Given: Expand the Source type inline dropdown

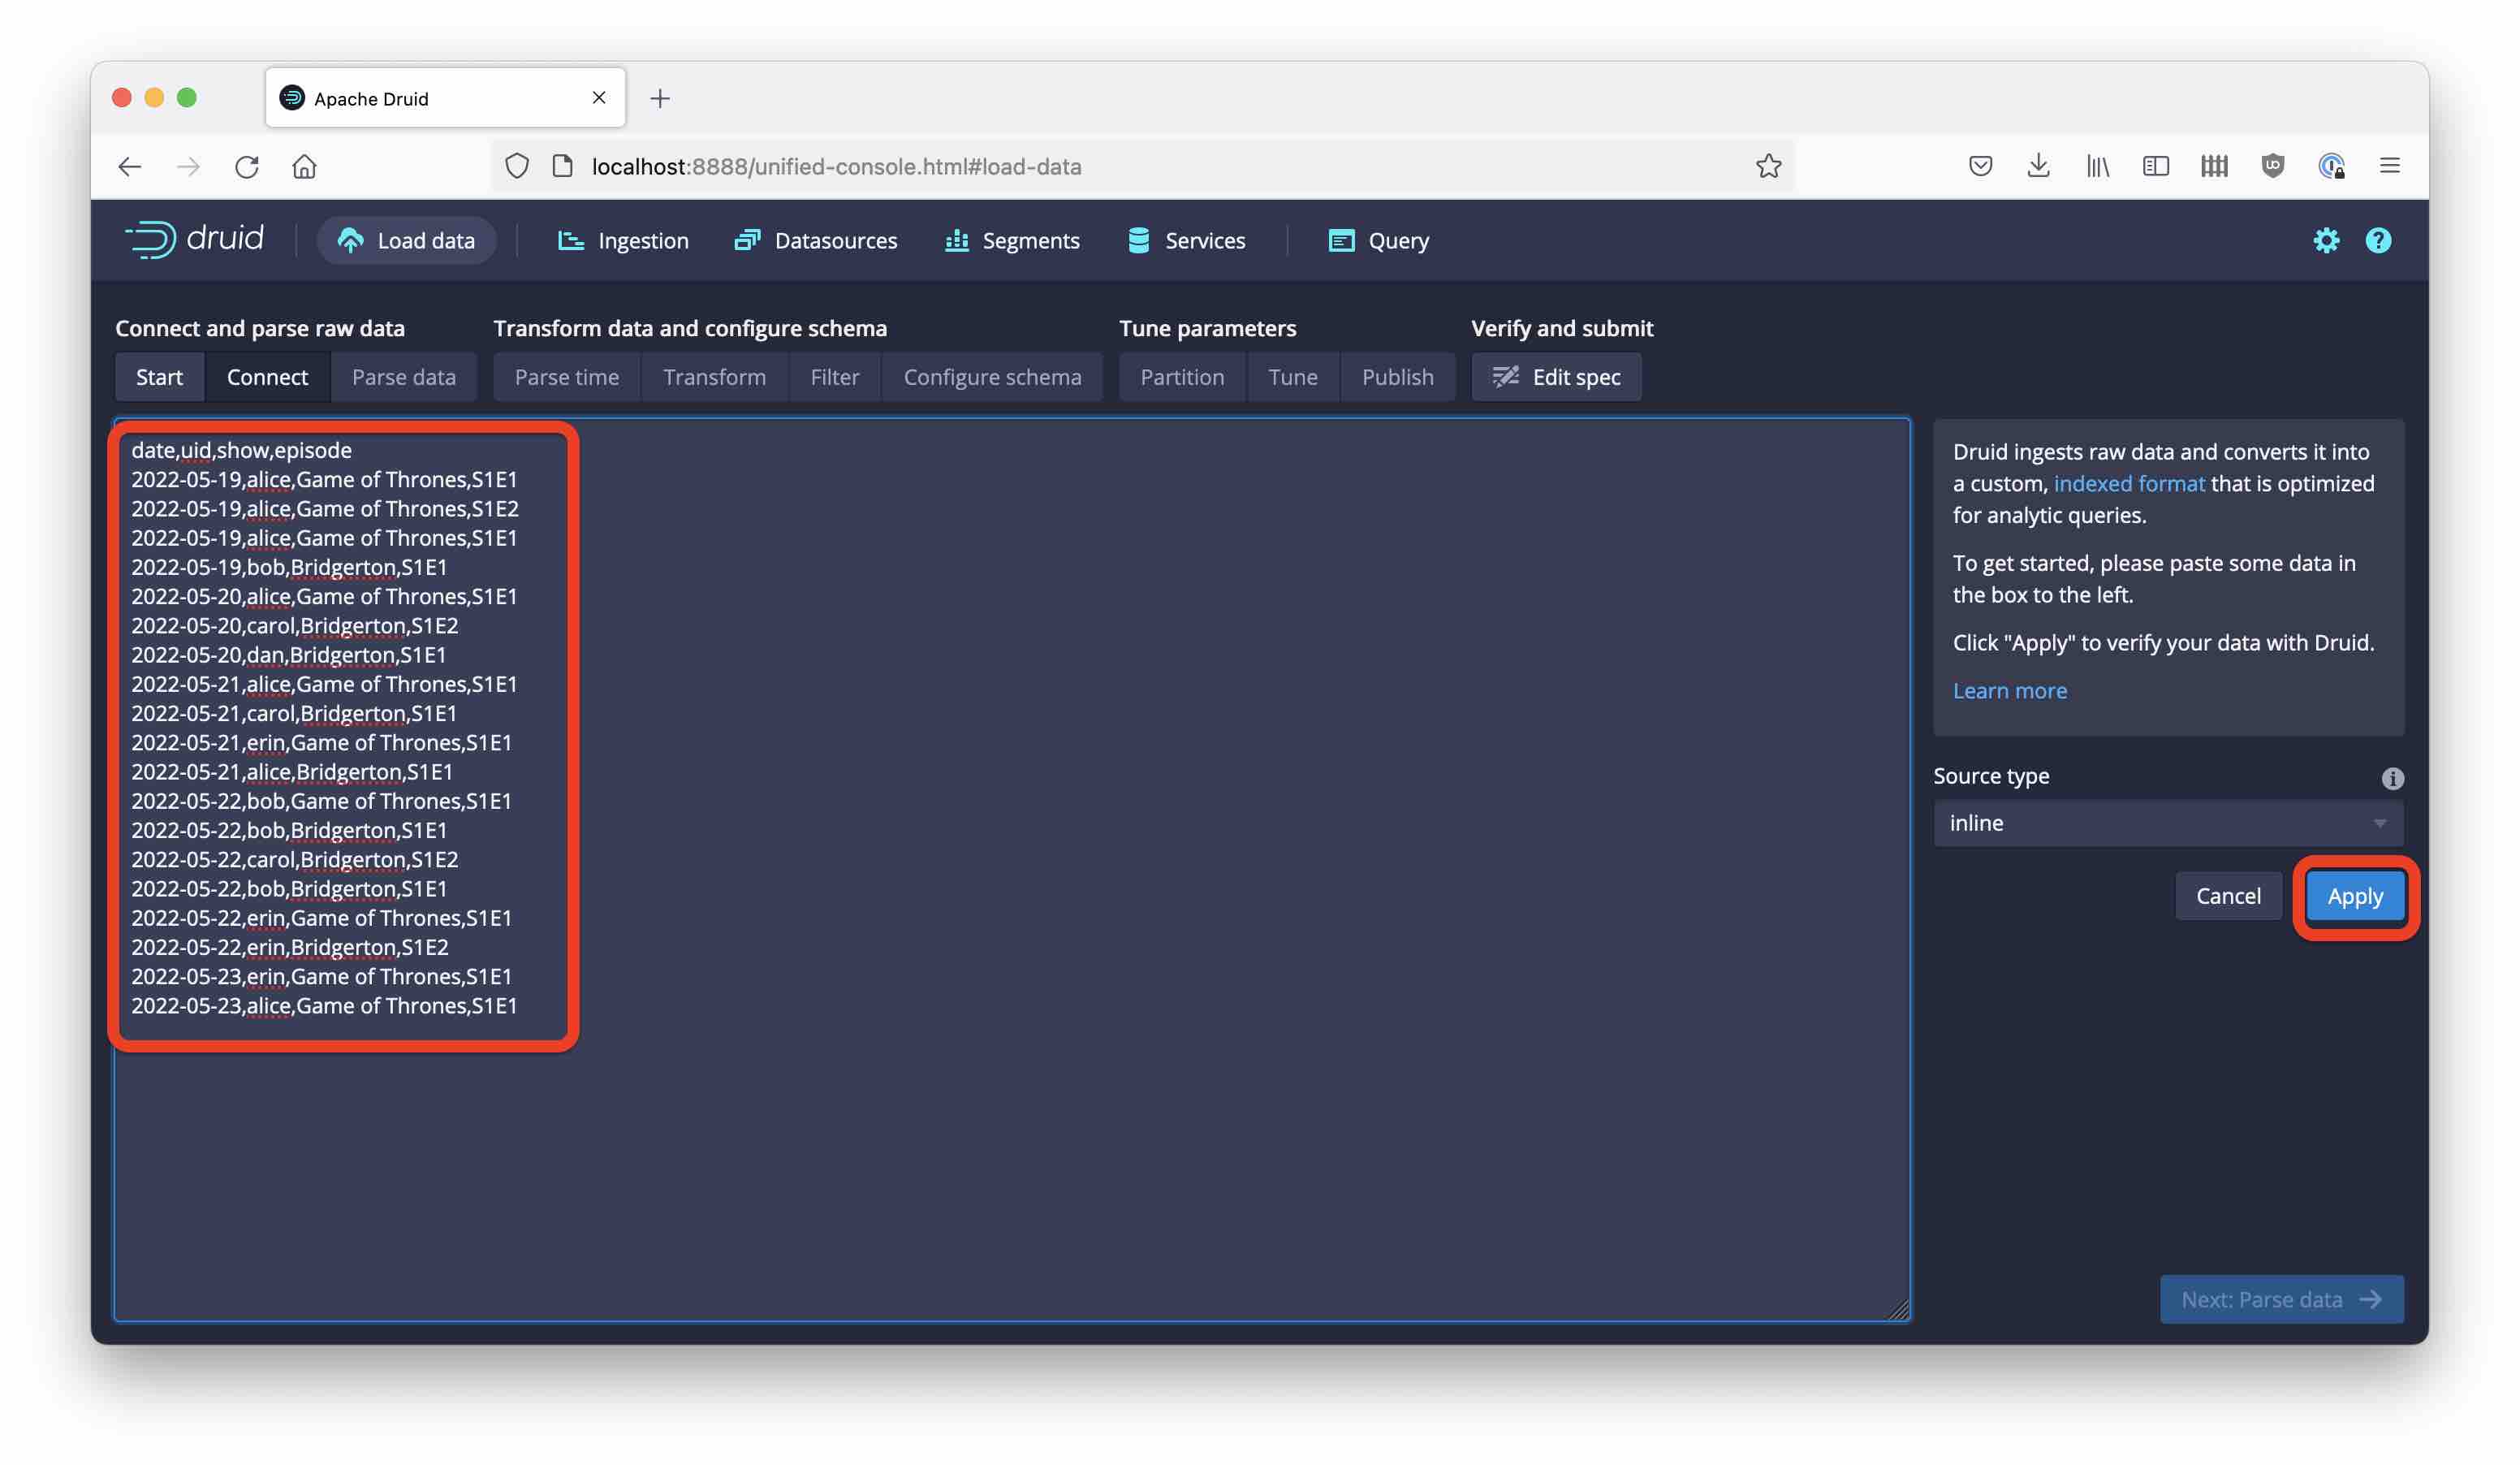Looking at the screenshot, I should tap(2167, 823).
